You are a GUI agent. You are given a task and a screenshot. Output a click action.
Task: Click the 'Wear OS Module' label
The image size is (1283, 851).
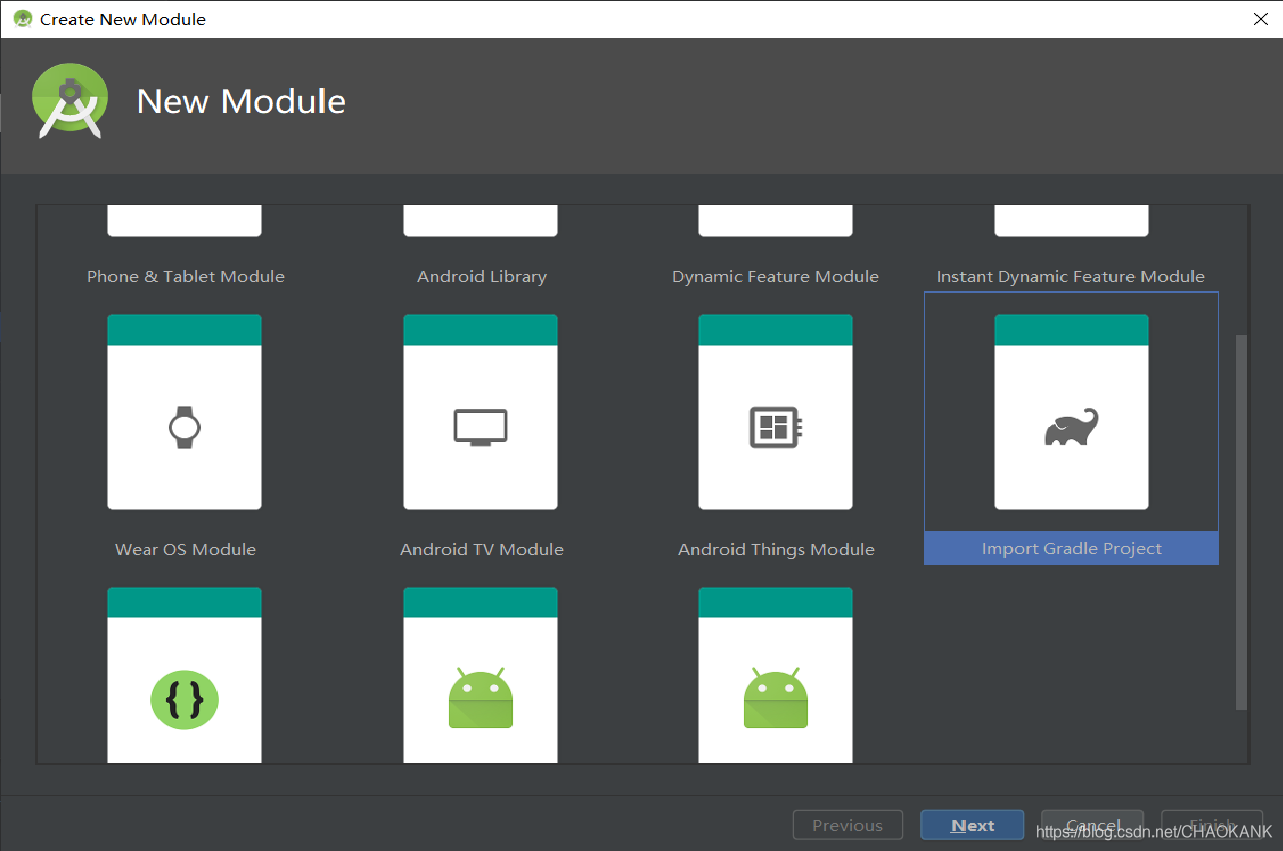[x=185, y=549]
